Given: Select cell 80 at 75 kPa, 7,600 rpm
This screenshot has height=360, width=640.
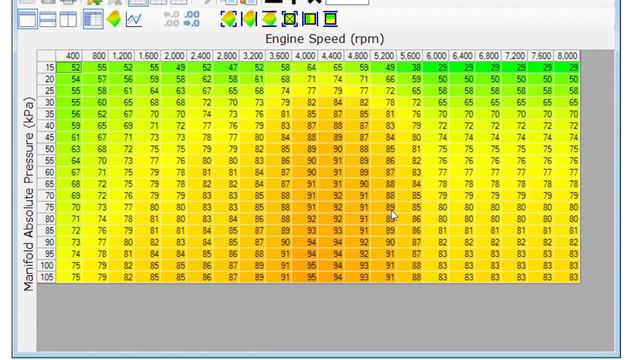Looking at the screenshot, I should tap(541, 207).
